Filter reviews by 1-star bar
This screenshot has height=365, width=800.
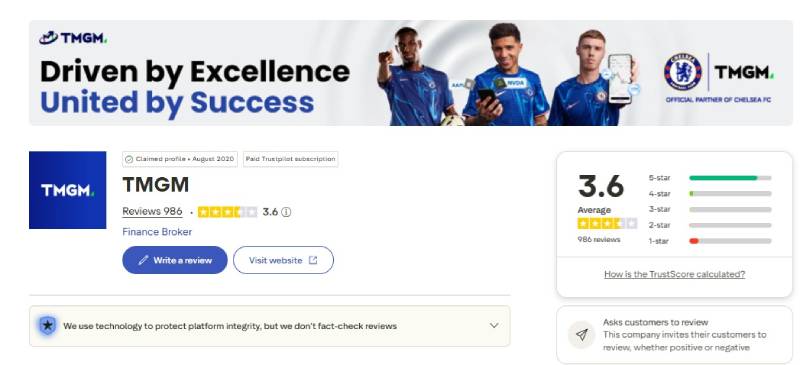[730, 241]
